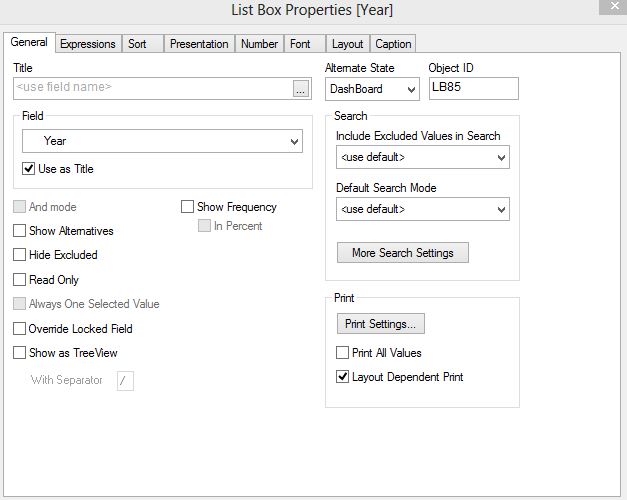This screenshot has height=500, width=627.
Task: Click the Object ID input field
Action: coord(473,88)
